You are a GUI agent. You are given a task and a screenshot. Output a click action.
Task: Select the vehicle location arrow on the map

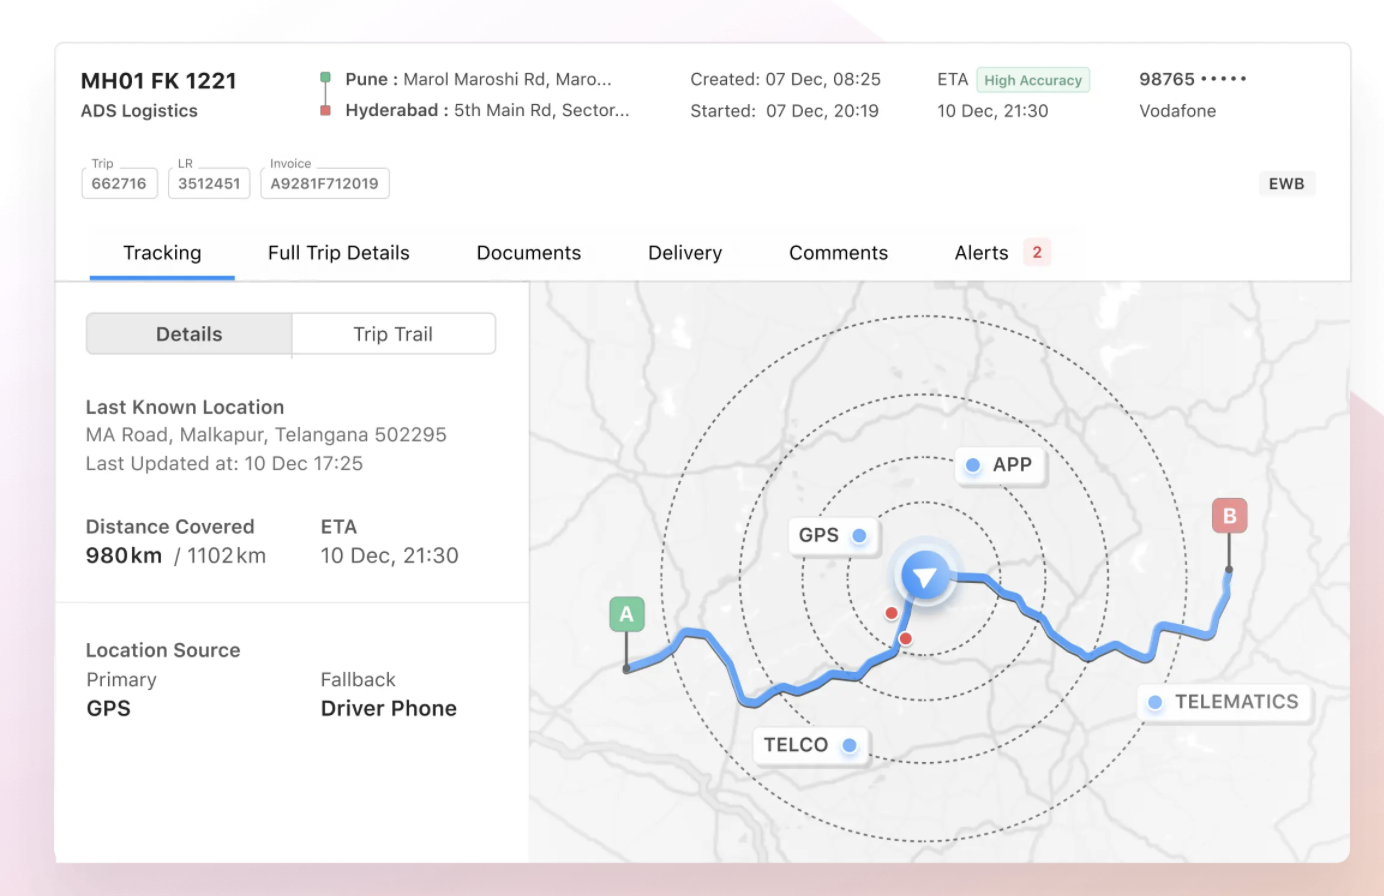pyautogui.click(x=924, y=576)
